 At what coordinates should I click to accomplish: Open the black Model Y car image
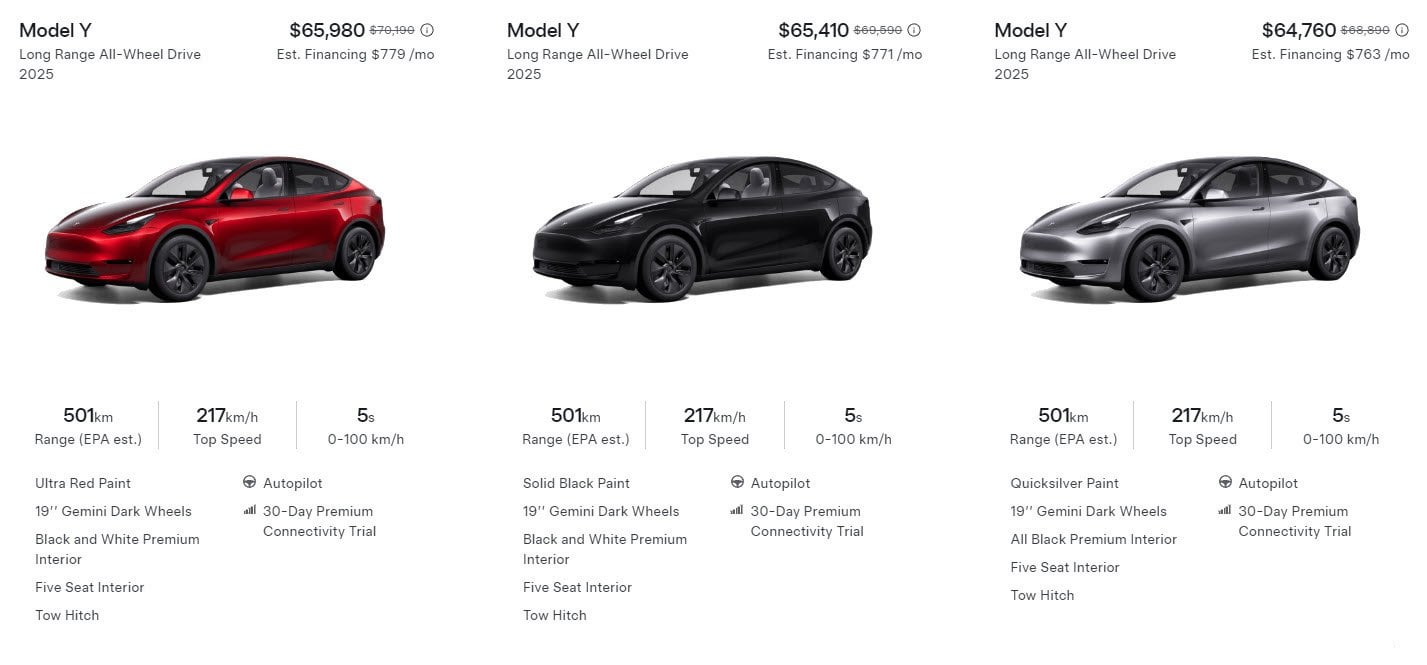pos(702,227)
